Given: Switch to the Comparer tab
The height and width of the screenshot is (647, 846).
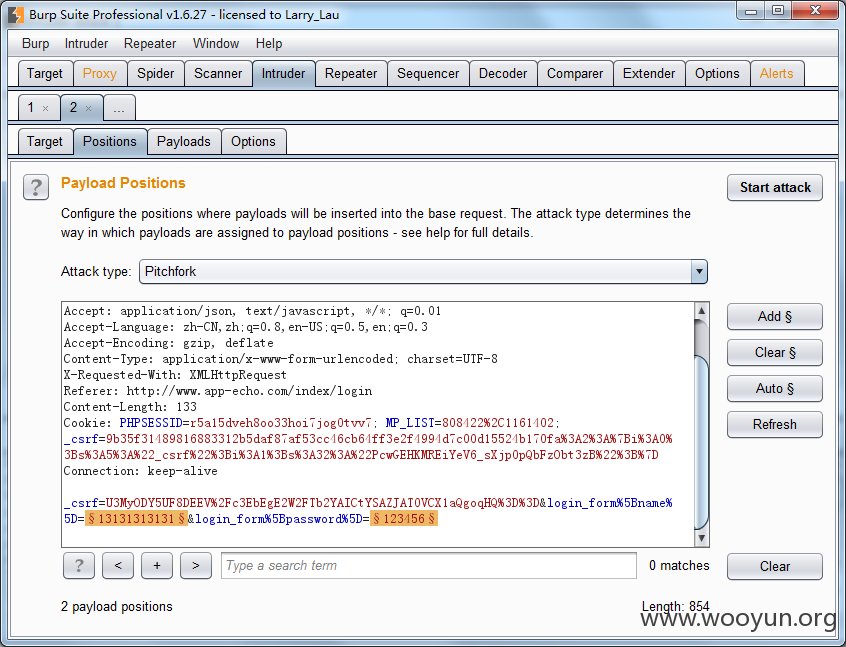Looking at the screenshot, I should point(575,73).
